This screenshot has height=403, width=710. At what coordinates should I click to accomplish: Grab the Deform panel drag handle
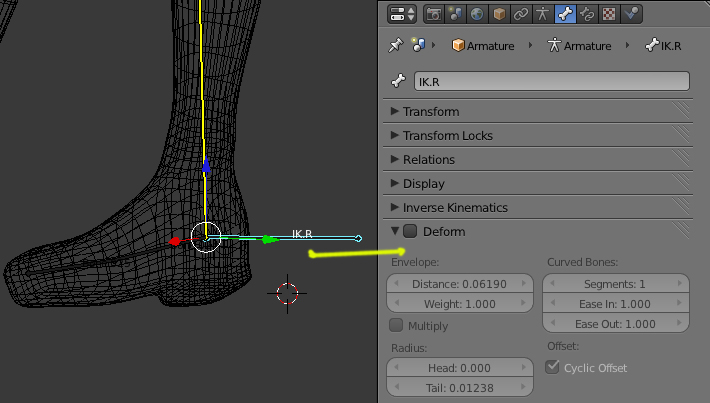pos(681,230)
